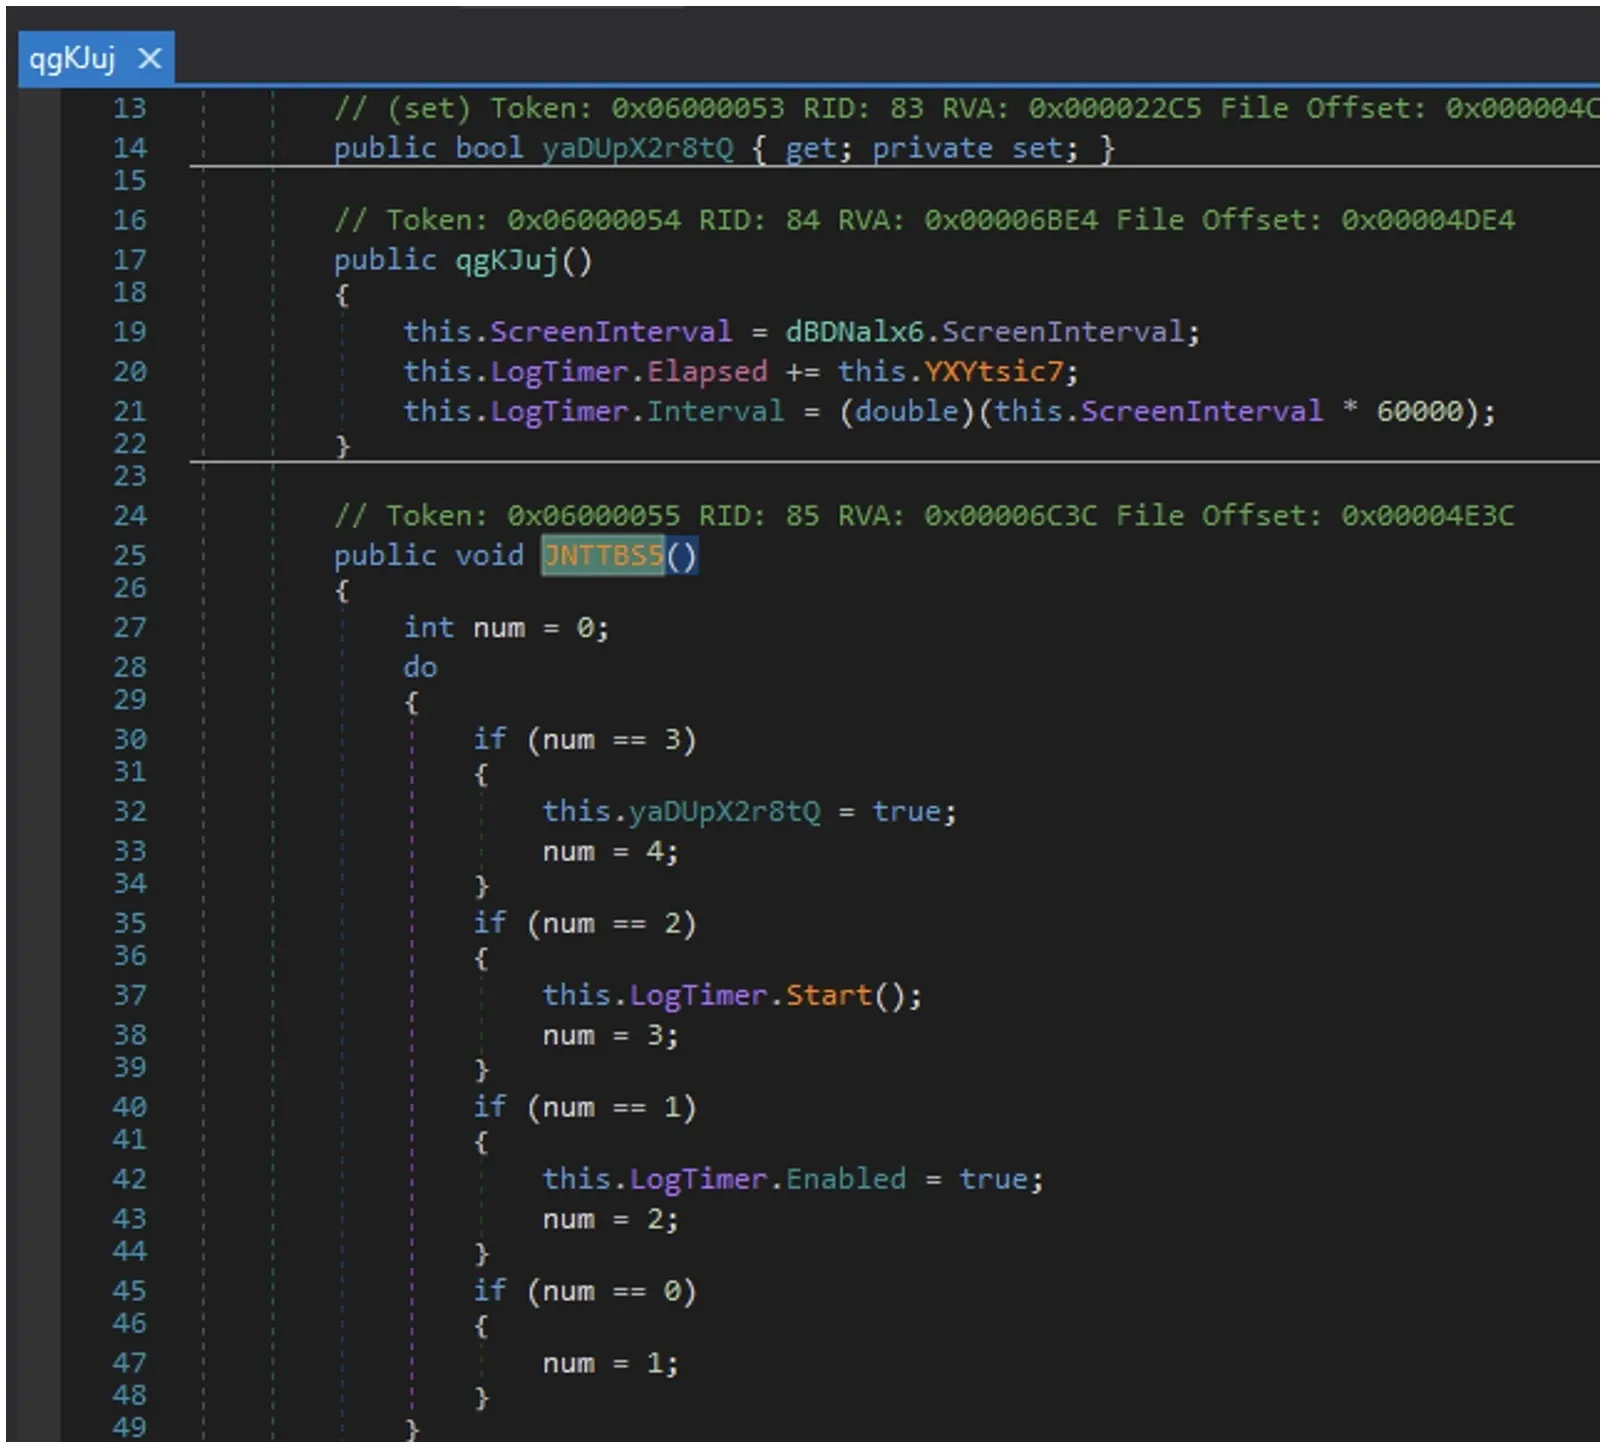
Task: Click LogTimer.Interval property on line 21
Action: [x=715, y=412]
